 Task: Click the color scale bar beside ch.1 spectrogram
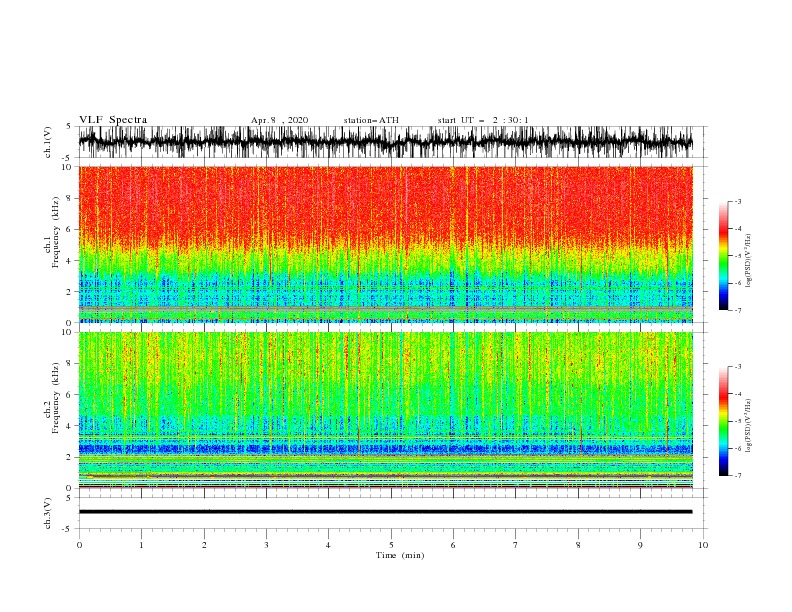tap(723, 256)
